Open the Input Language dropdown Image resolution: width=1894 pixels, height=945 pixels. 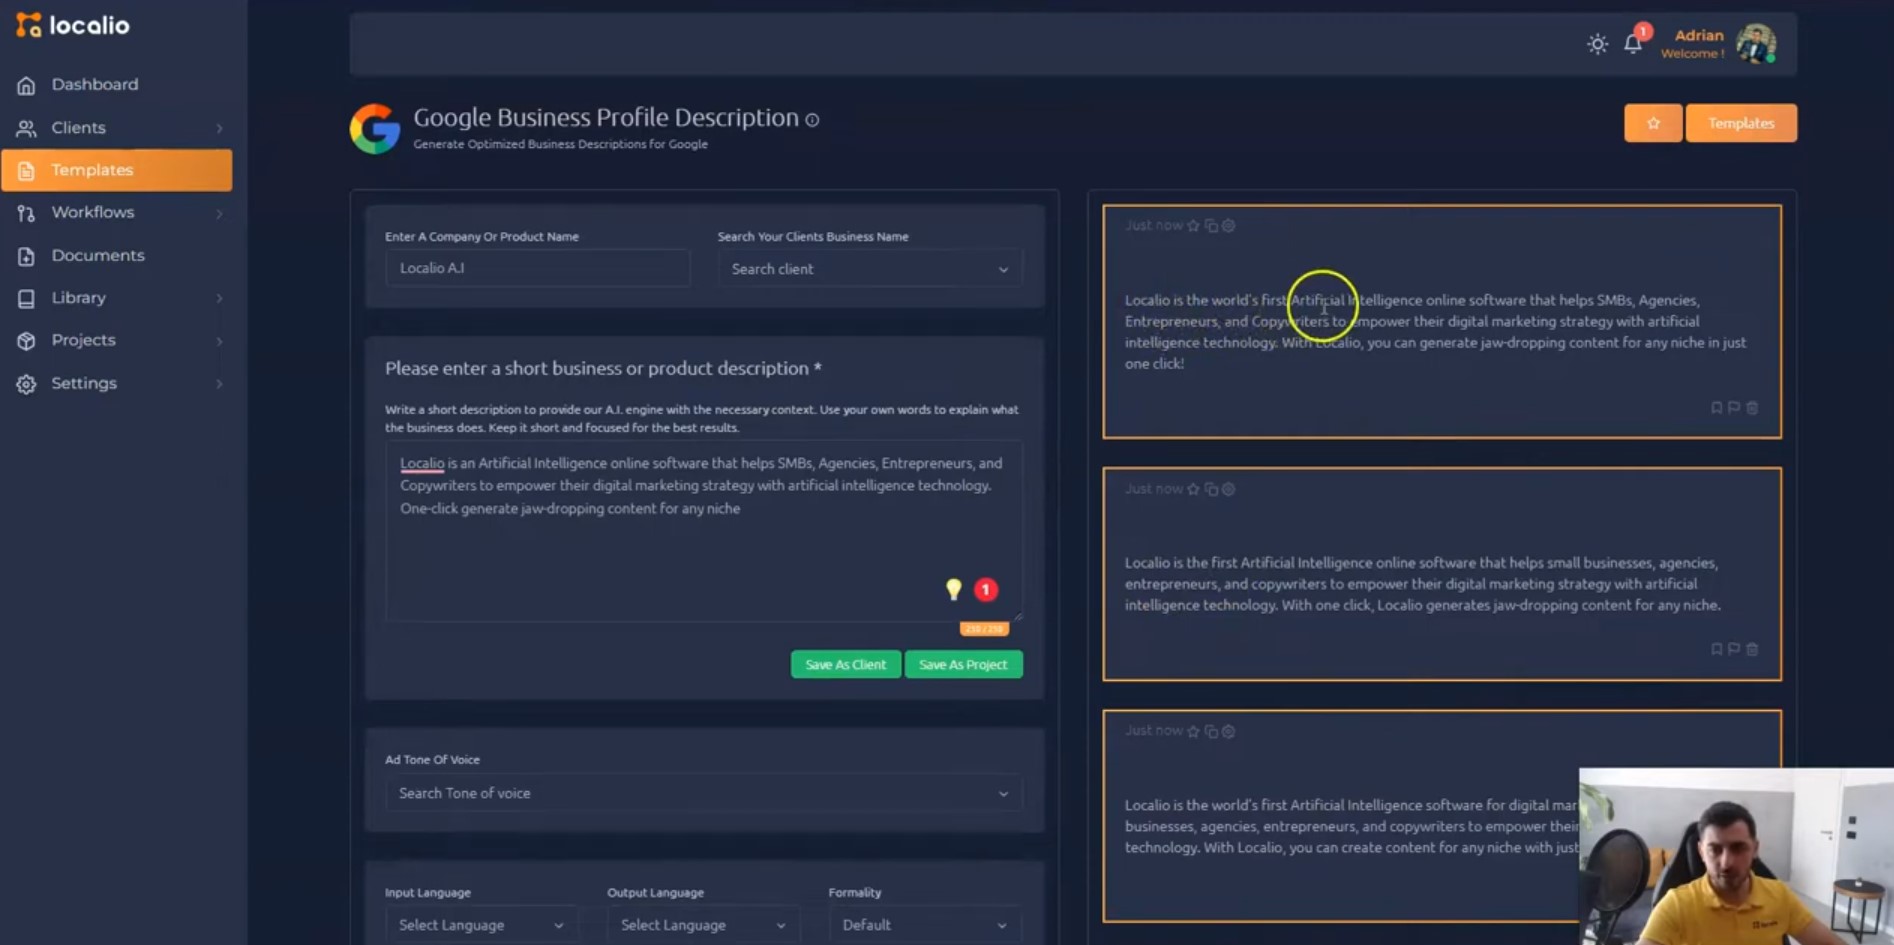[x=481, y=925]
